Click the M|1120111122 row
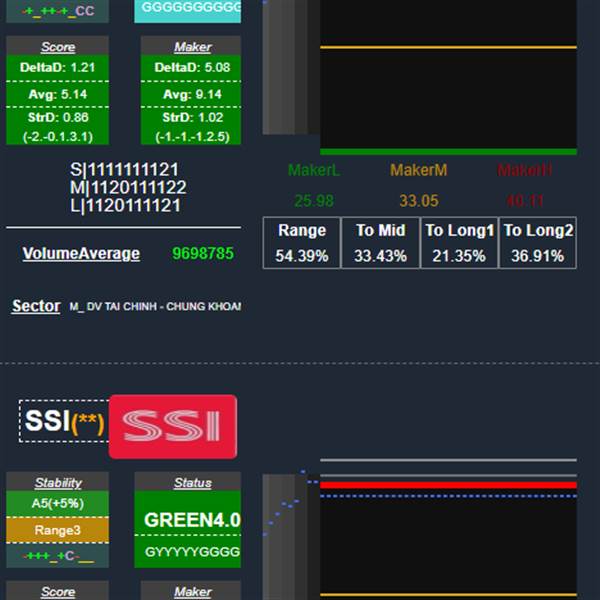Viewport: 600px width, 600px height. (128, 188)
